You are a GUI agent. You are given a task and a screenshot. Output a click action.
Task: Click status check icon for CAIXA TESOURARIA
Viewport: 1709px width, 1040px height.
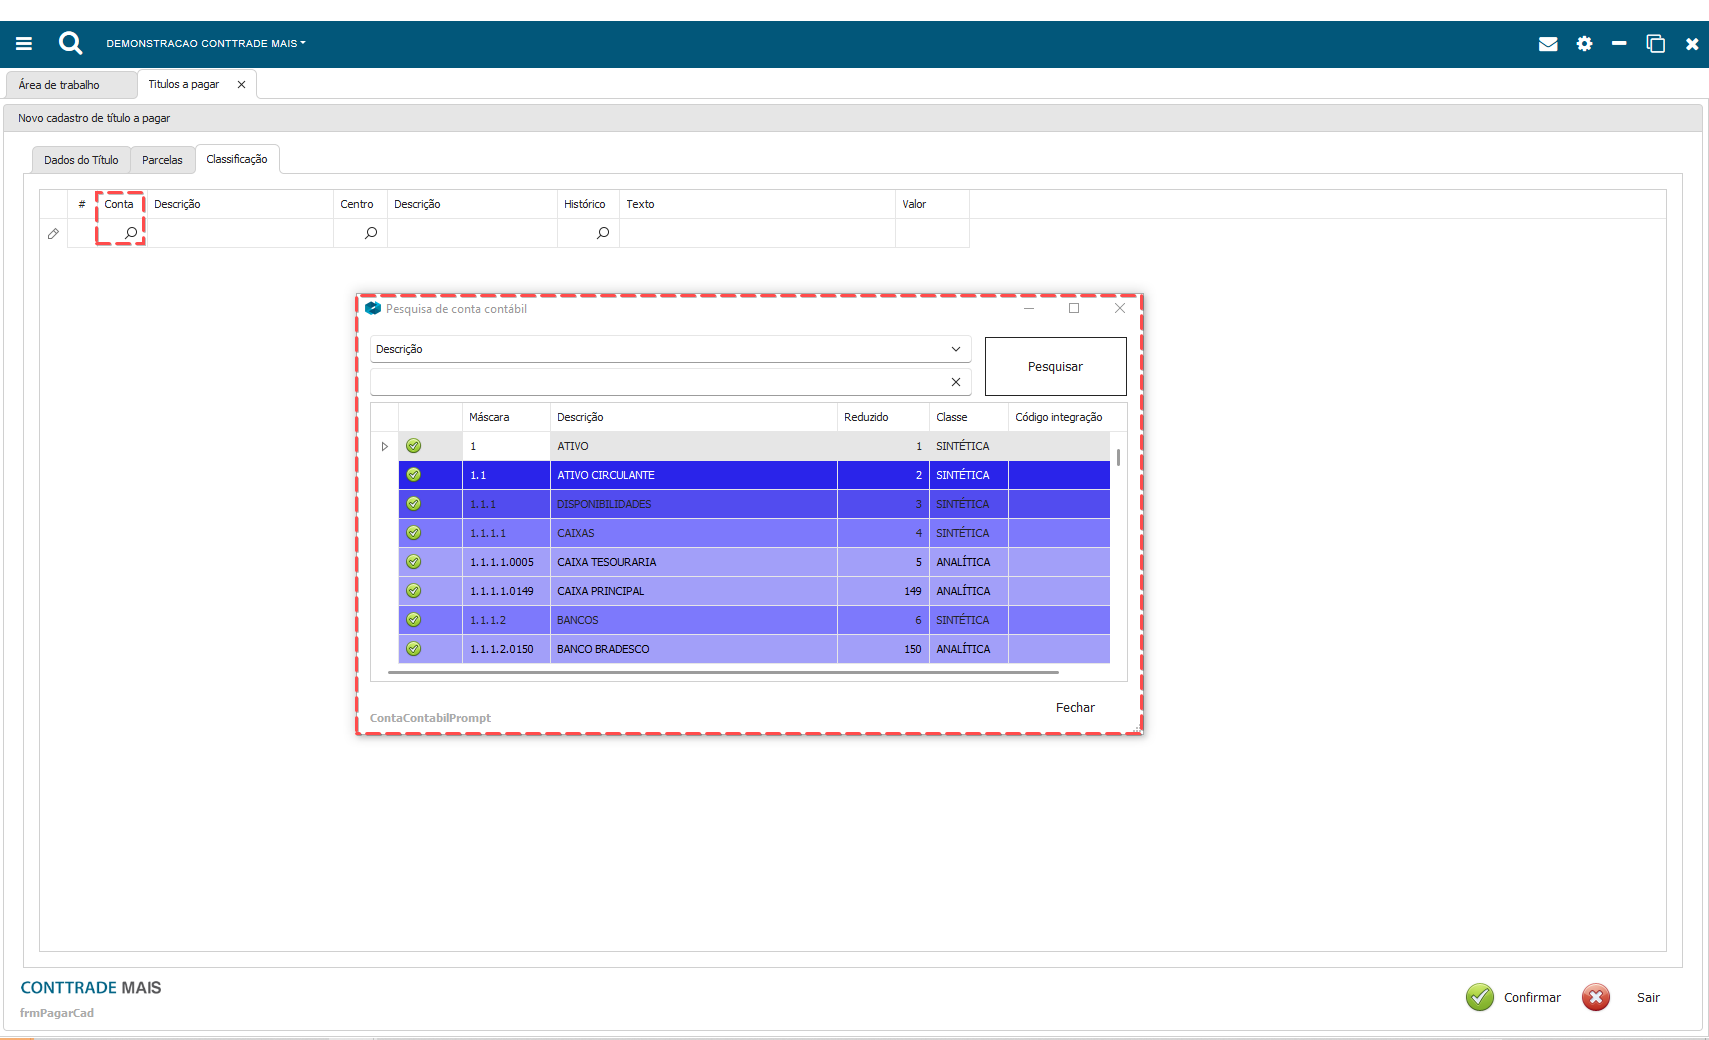414,562
